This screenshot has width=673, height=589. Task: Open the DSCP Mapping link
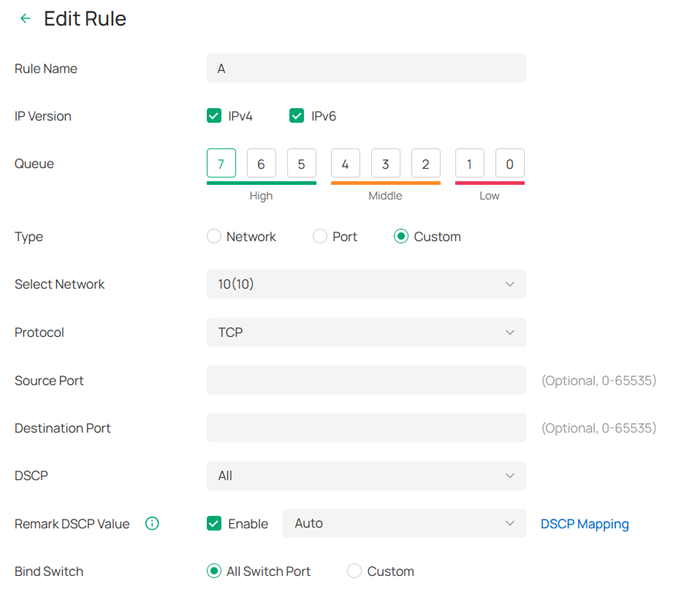(x=584, y=524)
